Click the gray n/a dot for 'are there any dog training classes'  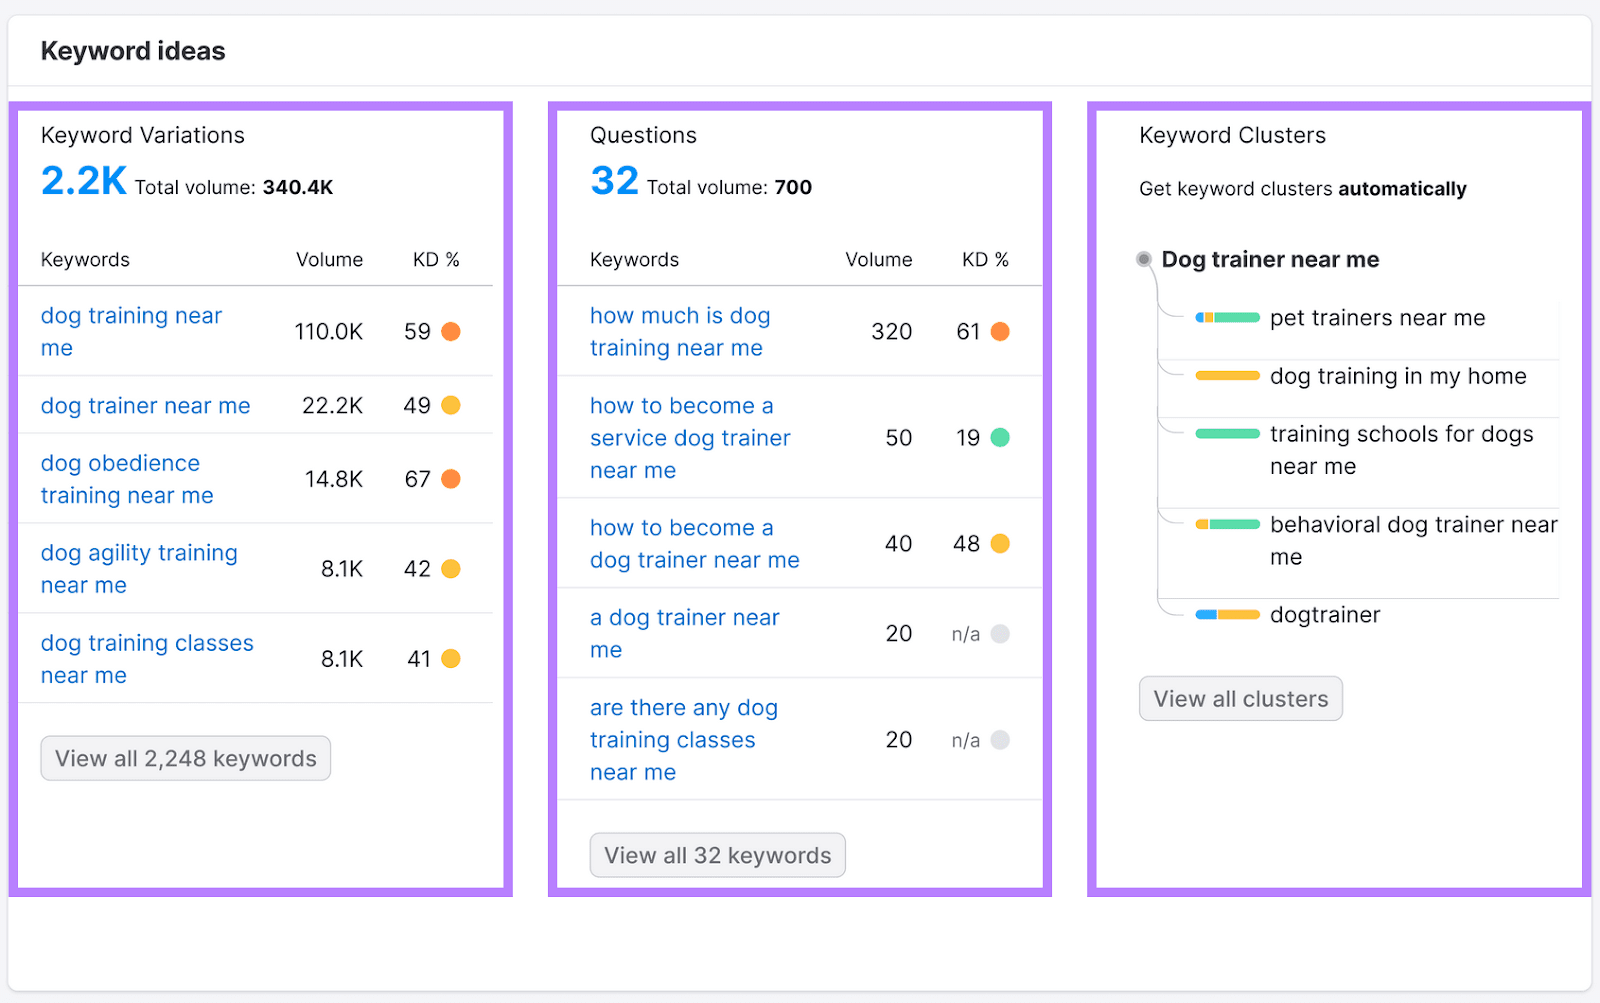point(1000,740)
